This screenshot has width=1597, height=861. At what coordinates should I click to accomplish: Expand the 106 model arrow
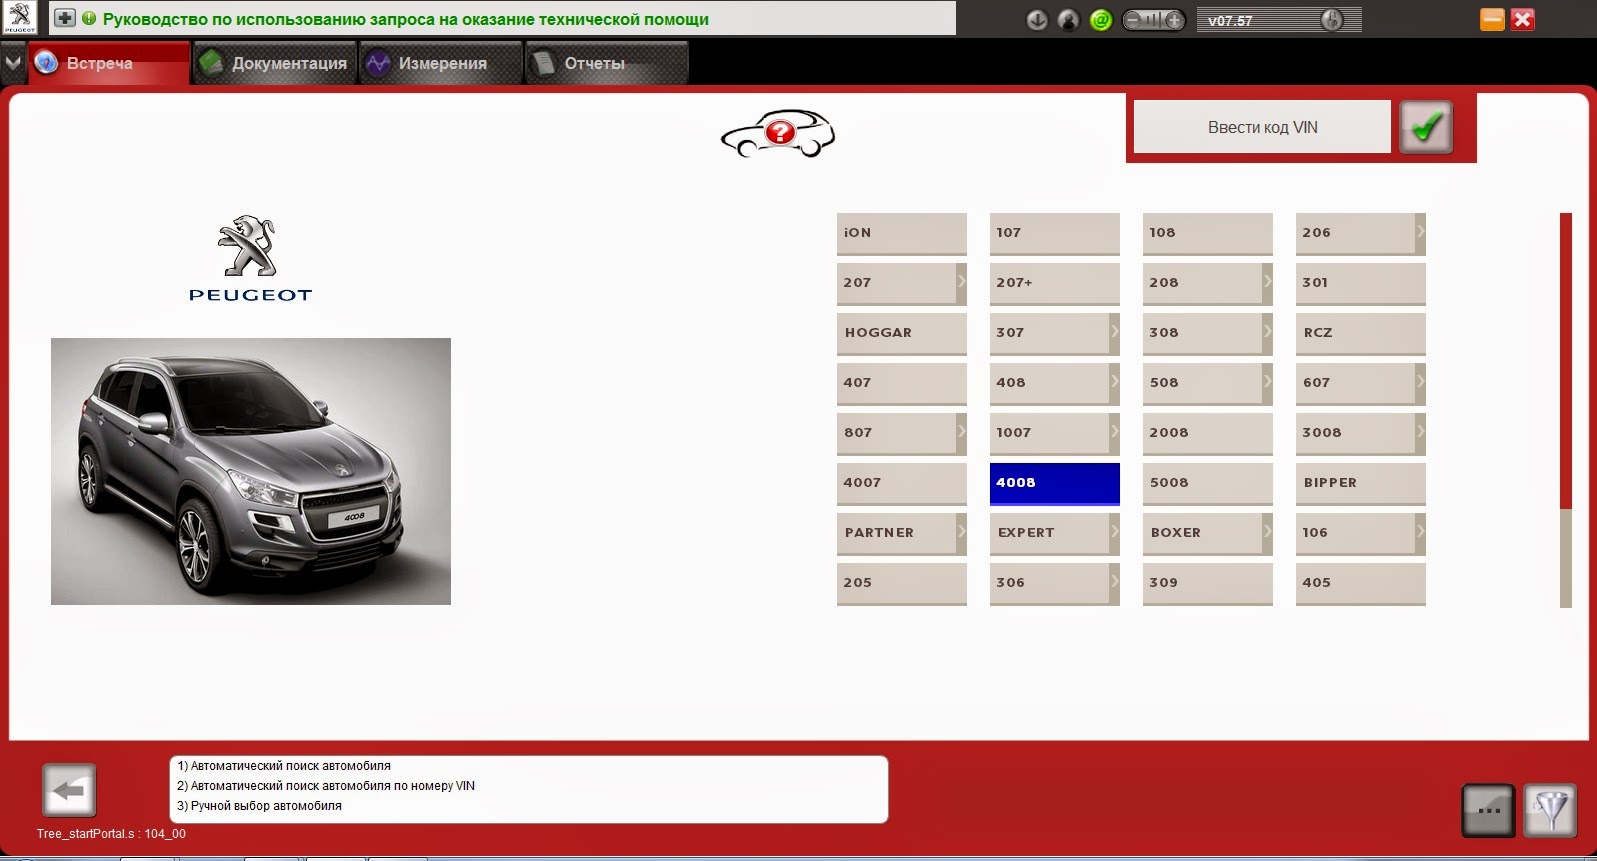coord(1420,532)
